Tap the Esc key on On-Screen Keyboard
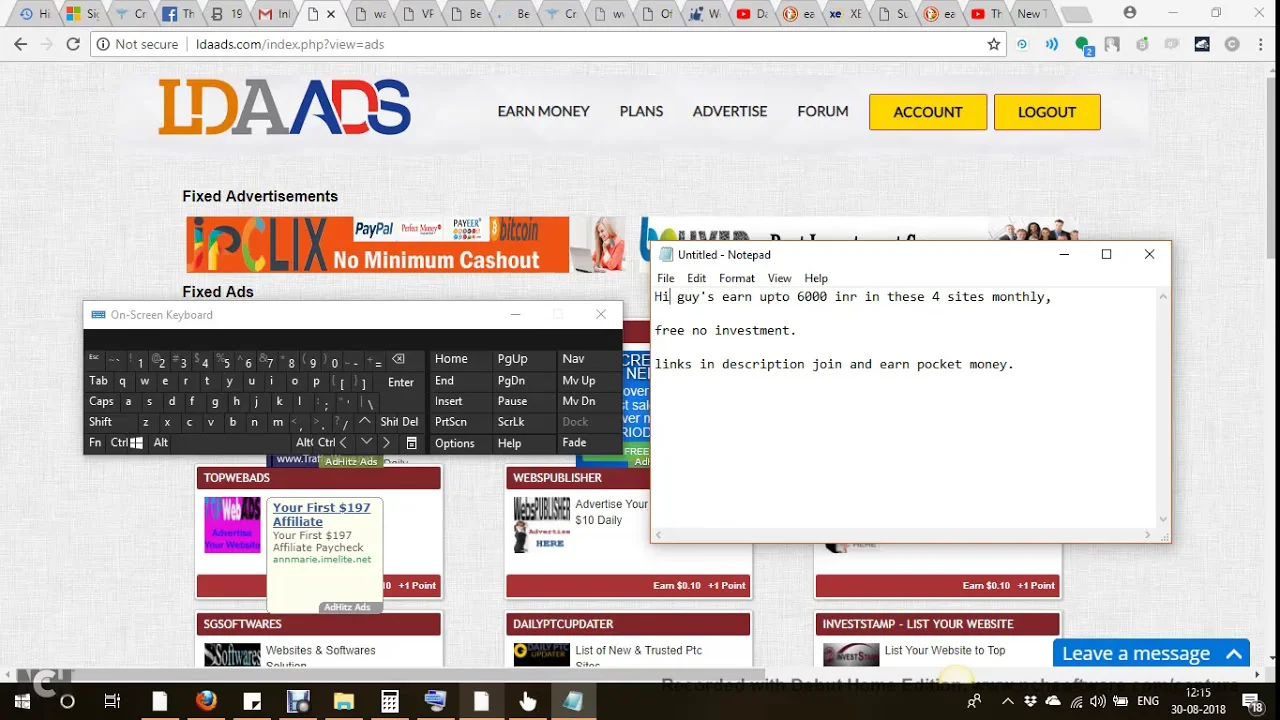This screenshot has width=1280, height=720. point(94,359)
